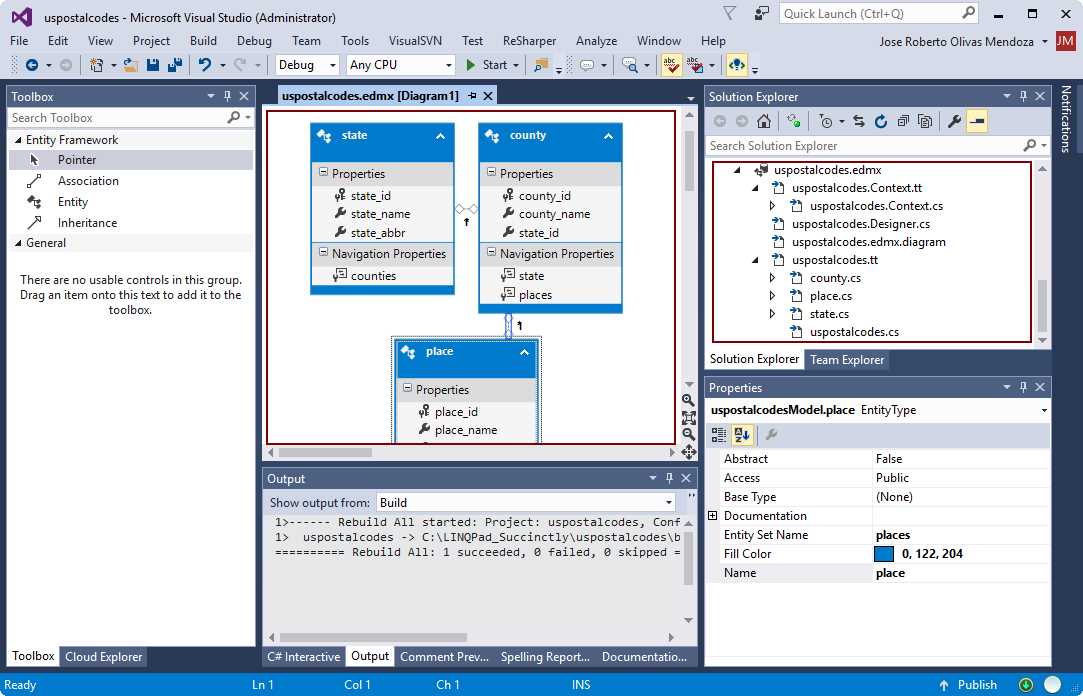Click the Collapse All icon in Solution Explorer
Image resolution: width=1083 pixels, height=696 pixels.
pyautogui.click(x=903, y=122)
